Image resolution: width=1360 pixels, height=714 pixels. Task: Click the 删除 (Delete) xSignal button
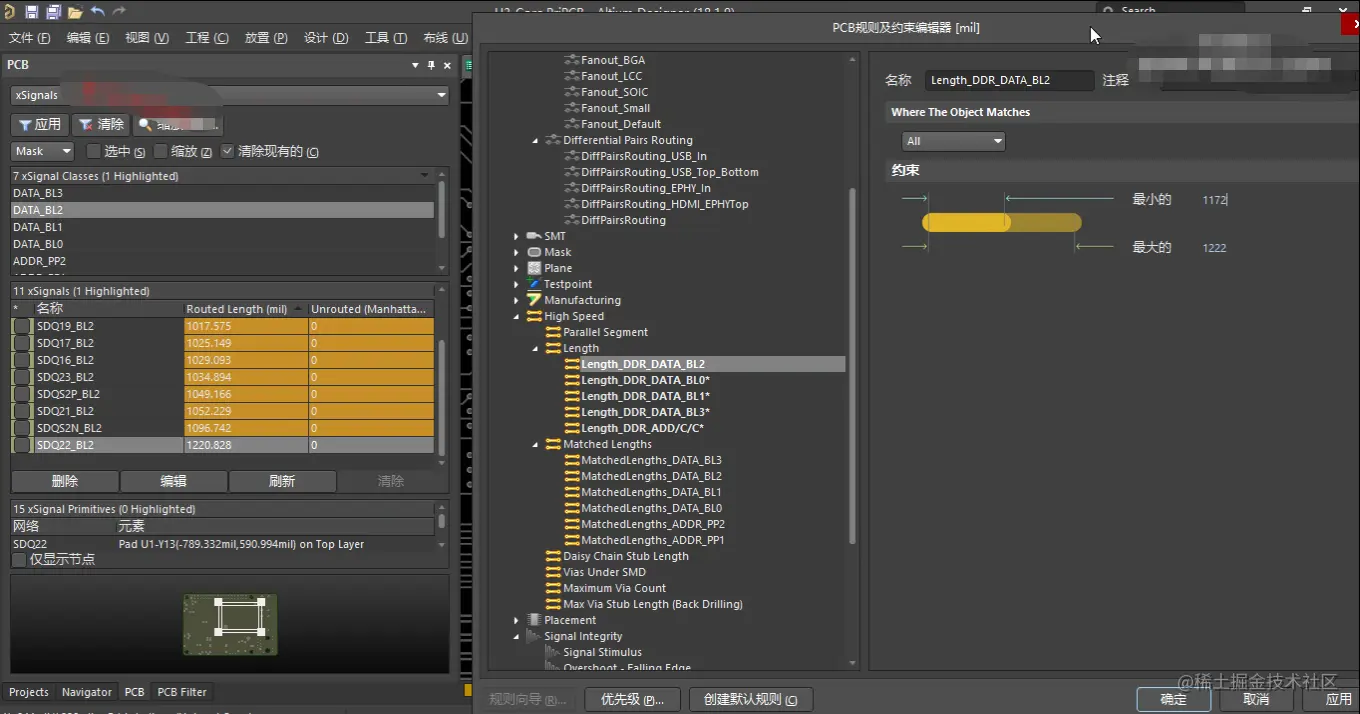pyautogui.click(x=65, y=481)
